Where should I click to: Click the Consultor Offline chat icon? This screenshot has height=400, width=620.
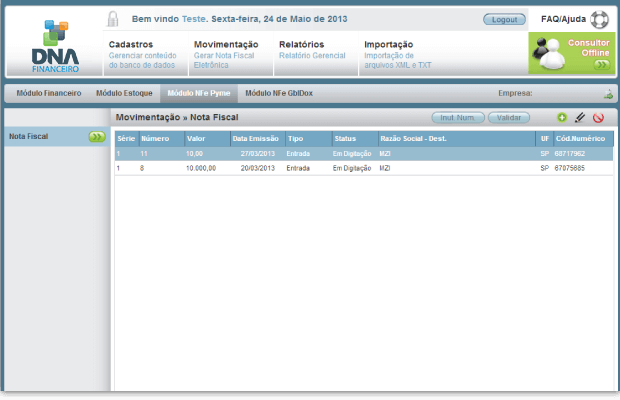[572, 53]
